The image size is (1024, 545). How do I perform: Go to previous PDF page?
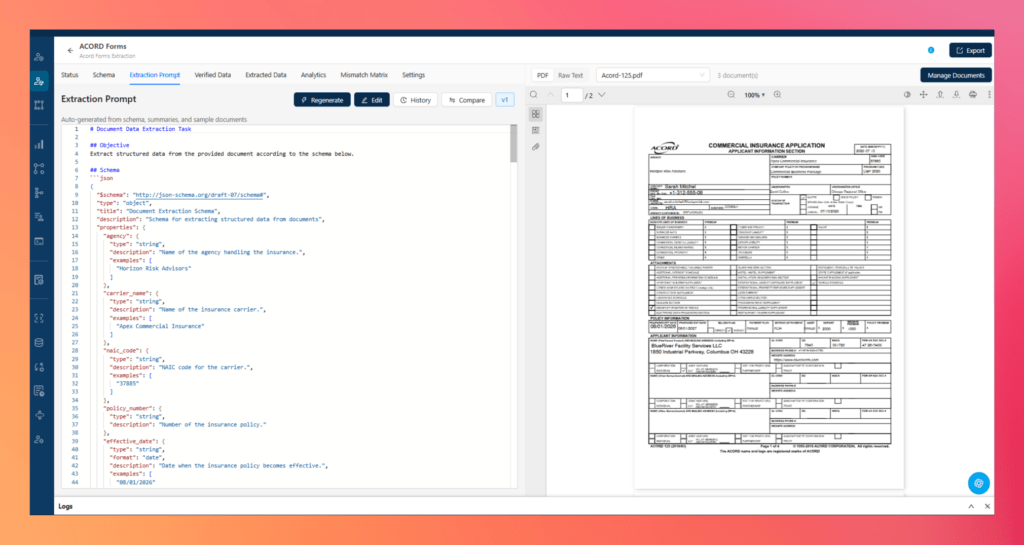coord(550,95)
